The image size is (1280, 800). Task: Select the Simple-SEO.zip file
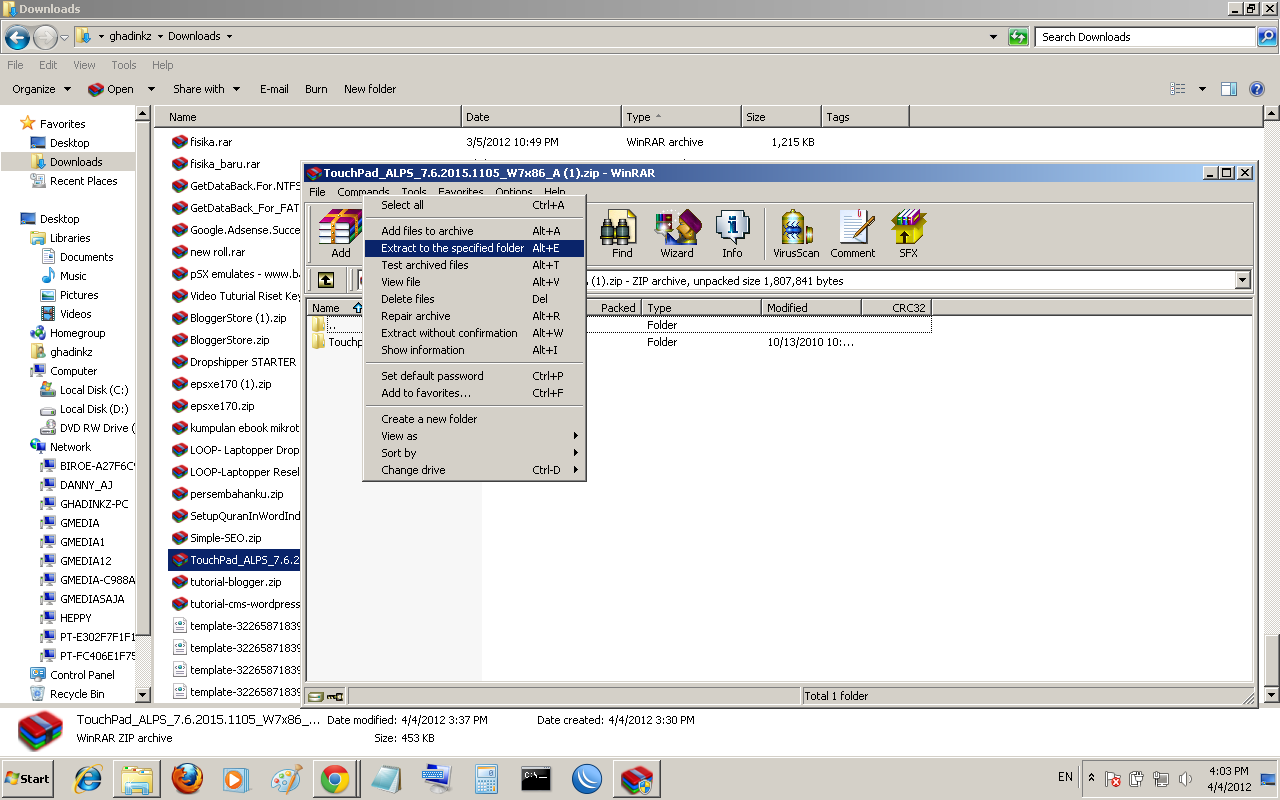(x=225, y=538)
